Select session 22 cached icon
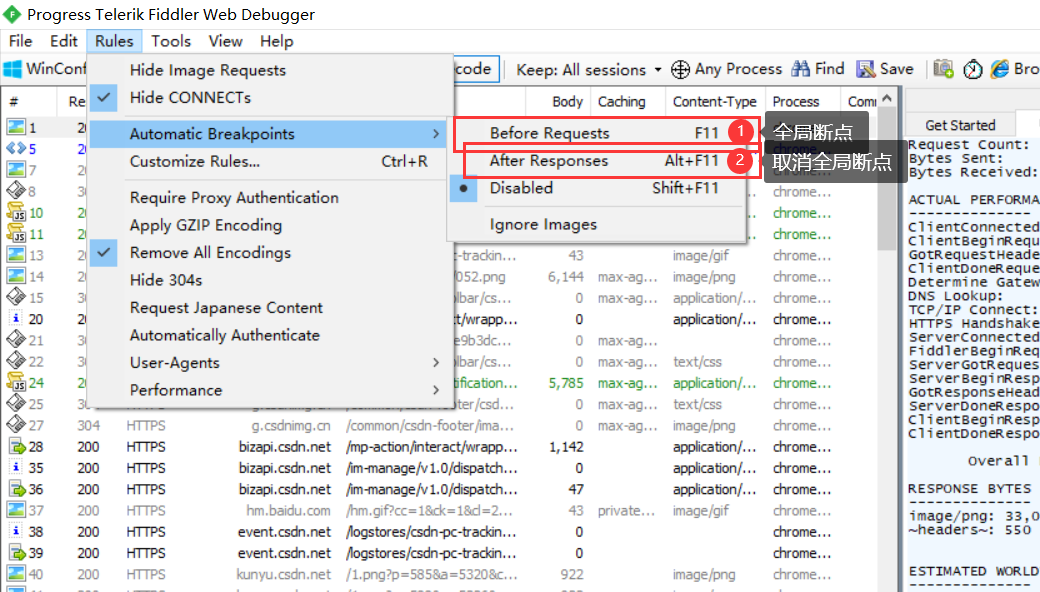The width and height of the screenshot is (1040, 592). point(16,361)
